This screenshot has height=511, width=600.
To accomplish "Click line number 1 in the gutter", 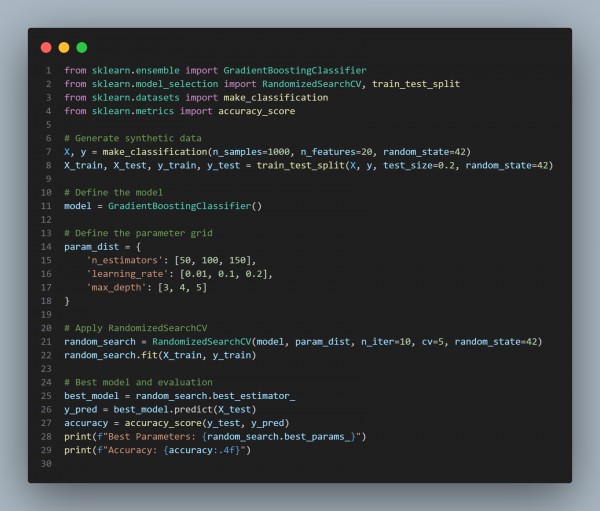I will click(49, 70).
